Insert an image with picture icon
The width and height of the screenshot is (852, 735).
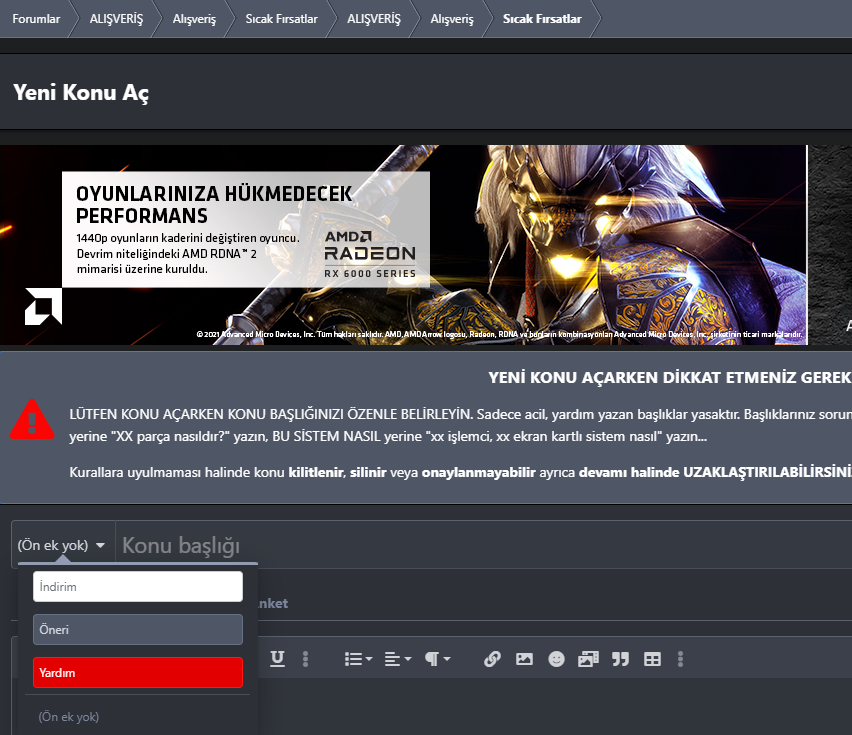pyautogui.click(x=524, y=659)
